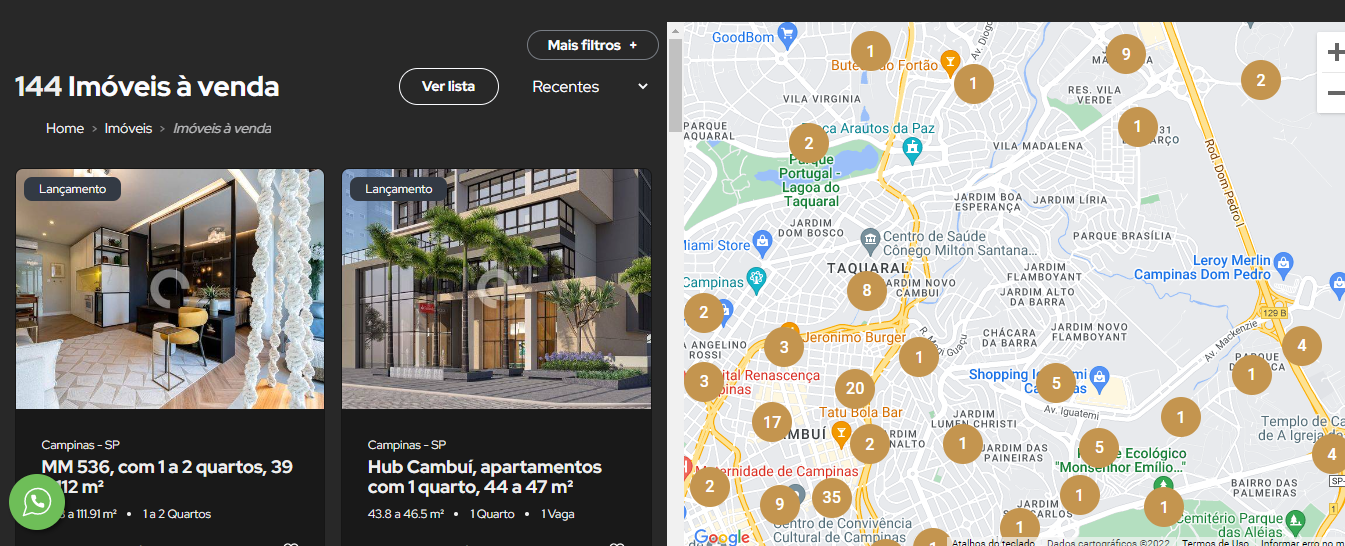Open Hub Cambuí apartment photo
This screenshot has width=1345, height=546.
click(496, 289)
